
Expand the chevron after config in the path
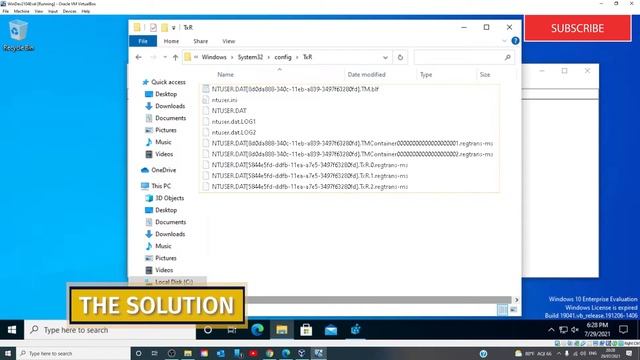coord(297,58)
